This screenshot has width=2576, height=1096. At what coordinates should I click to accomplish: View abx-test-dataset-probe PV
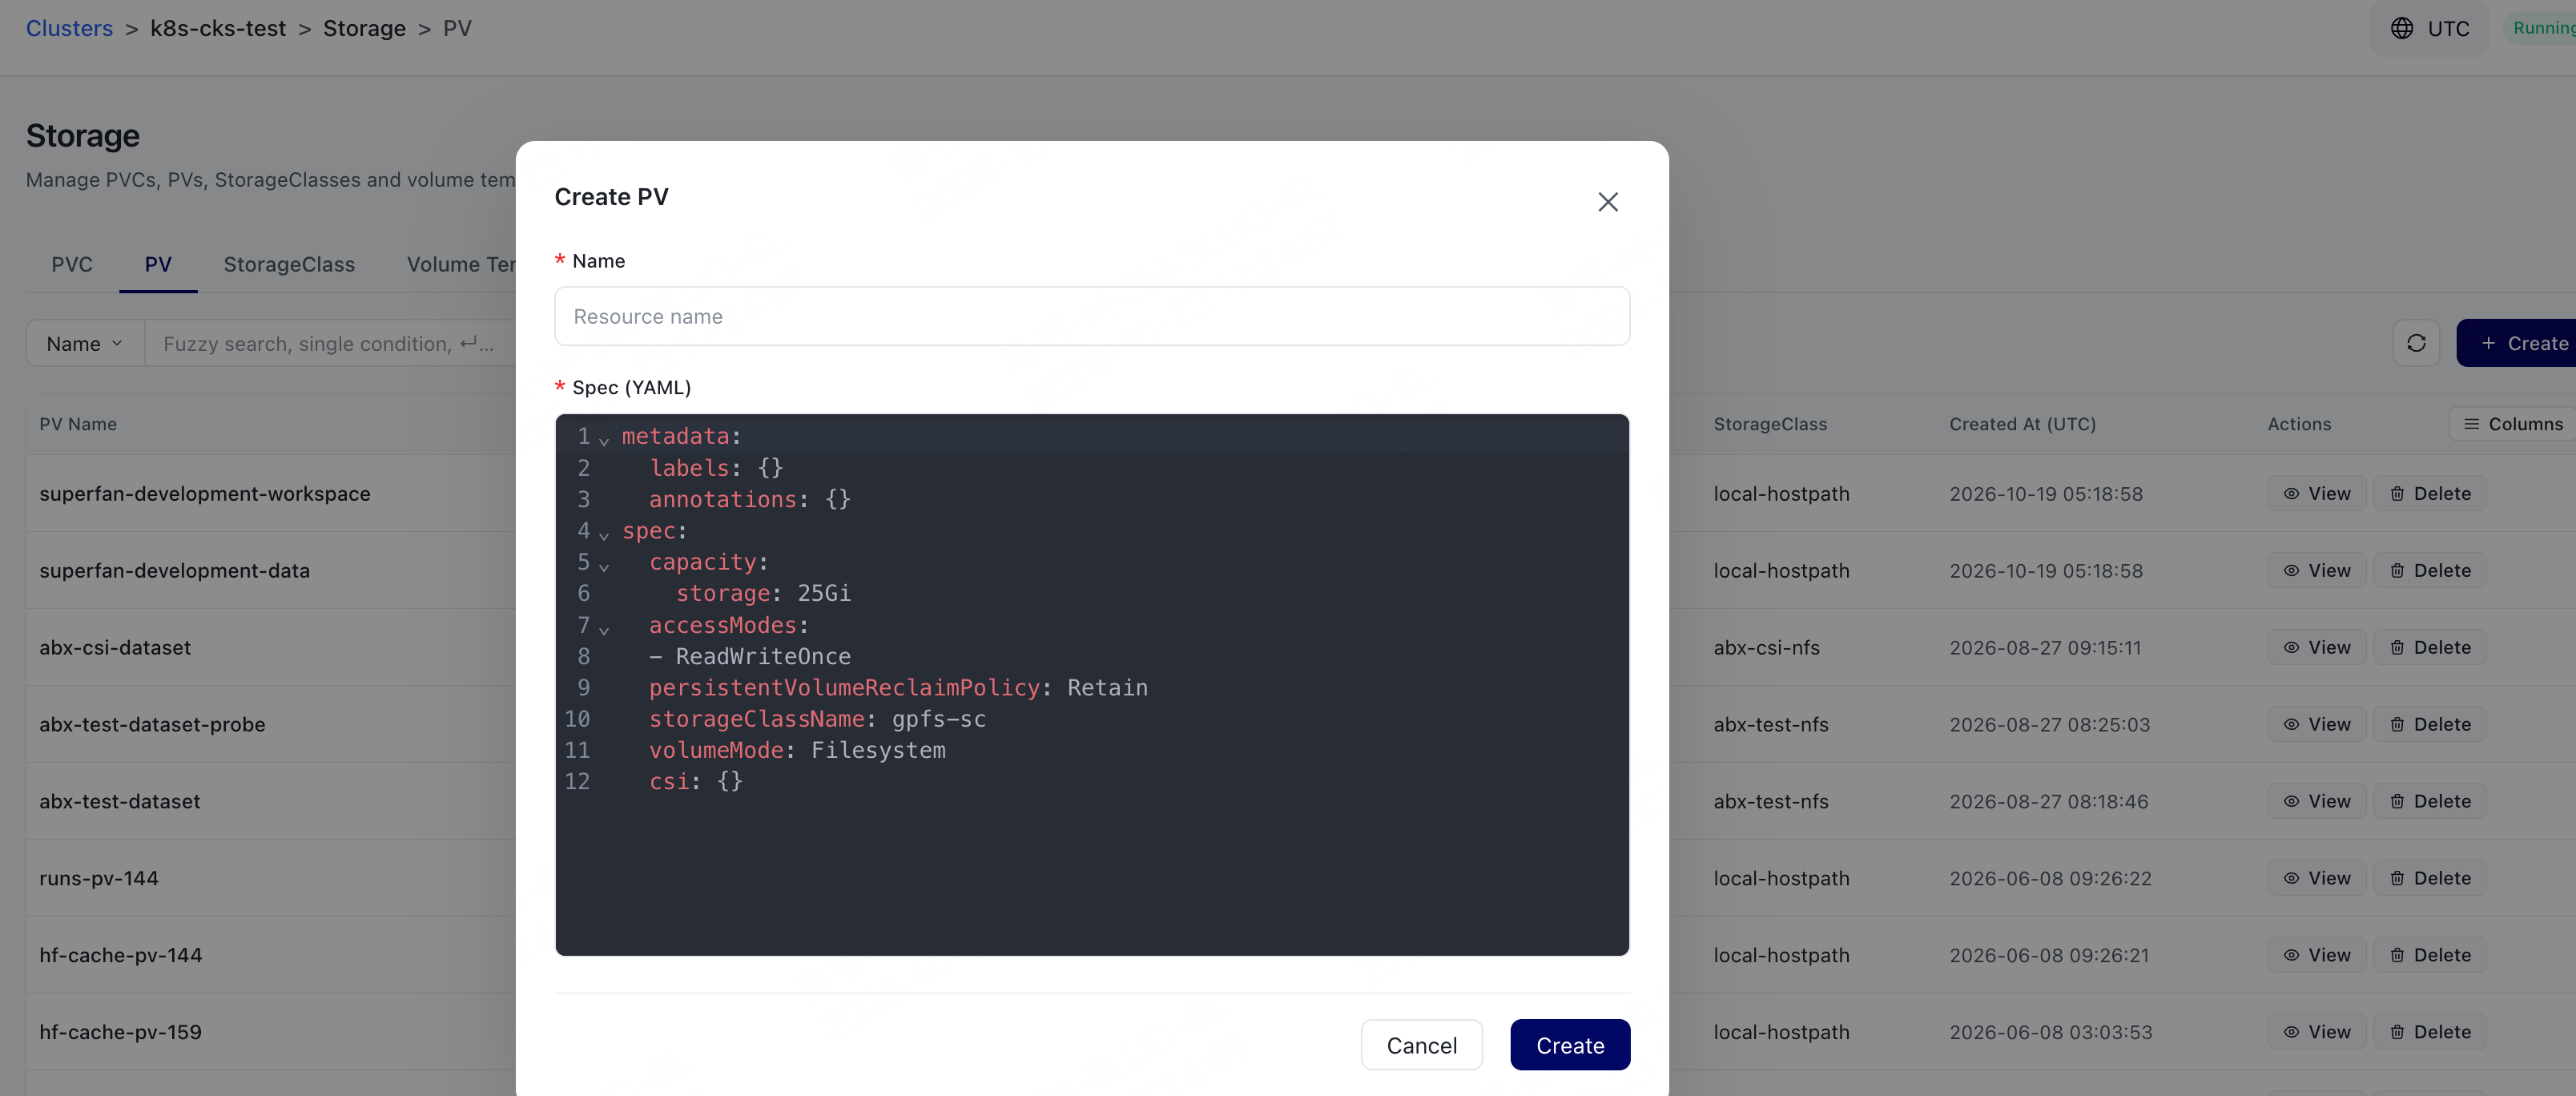[2316, 724]
